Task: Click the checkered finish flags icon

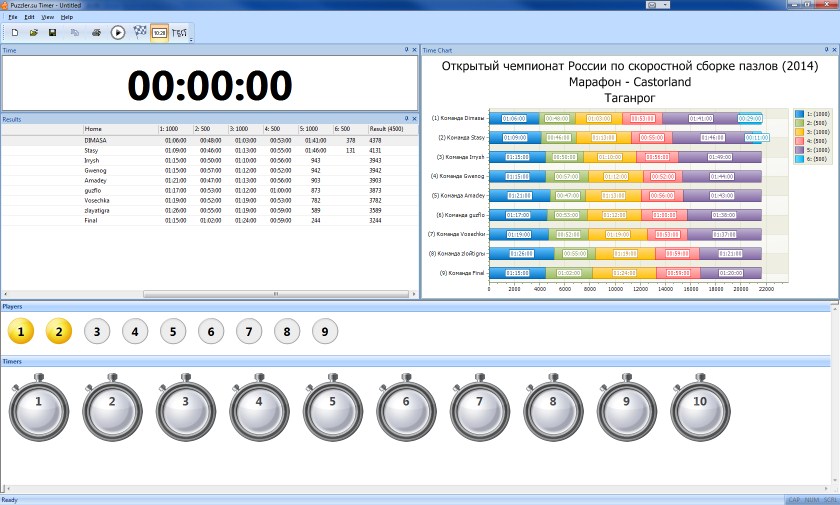Action: coord(139,32)
